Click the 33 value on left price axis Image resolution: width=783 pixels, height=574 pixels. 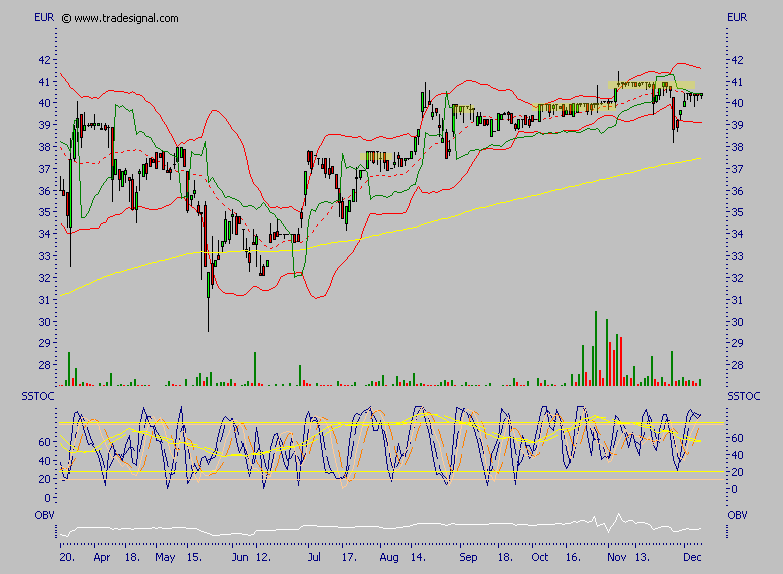coord(44,256)
